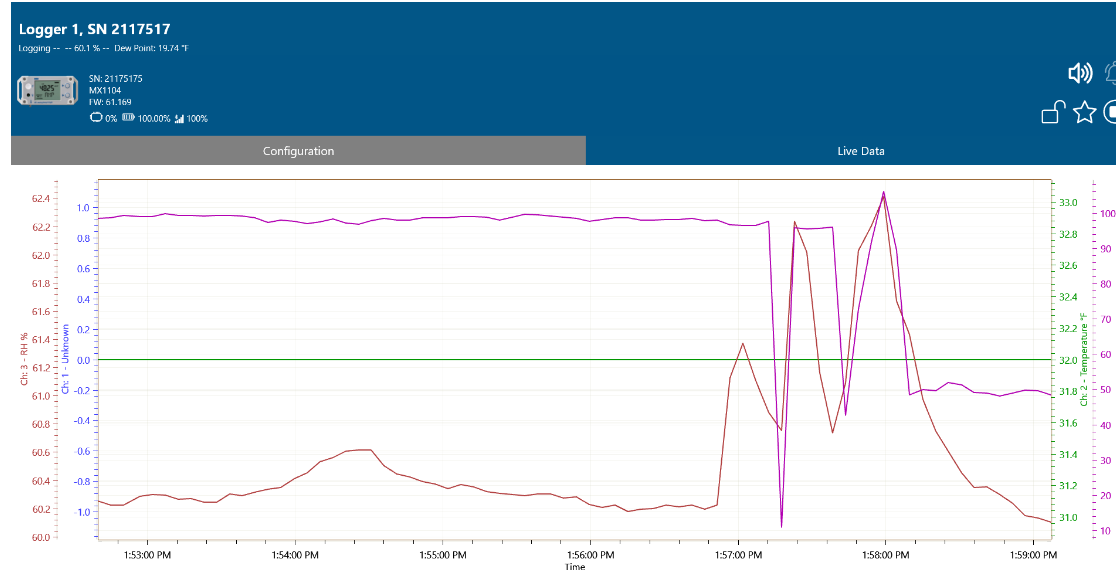Click the Time axis title below chart
The image size is (1116, 585).
tap(574, 567)
